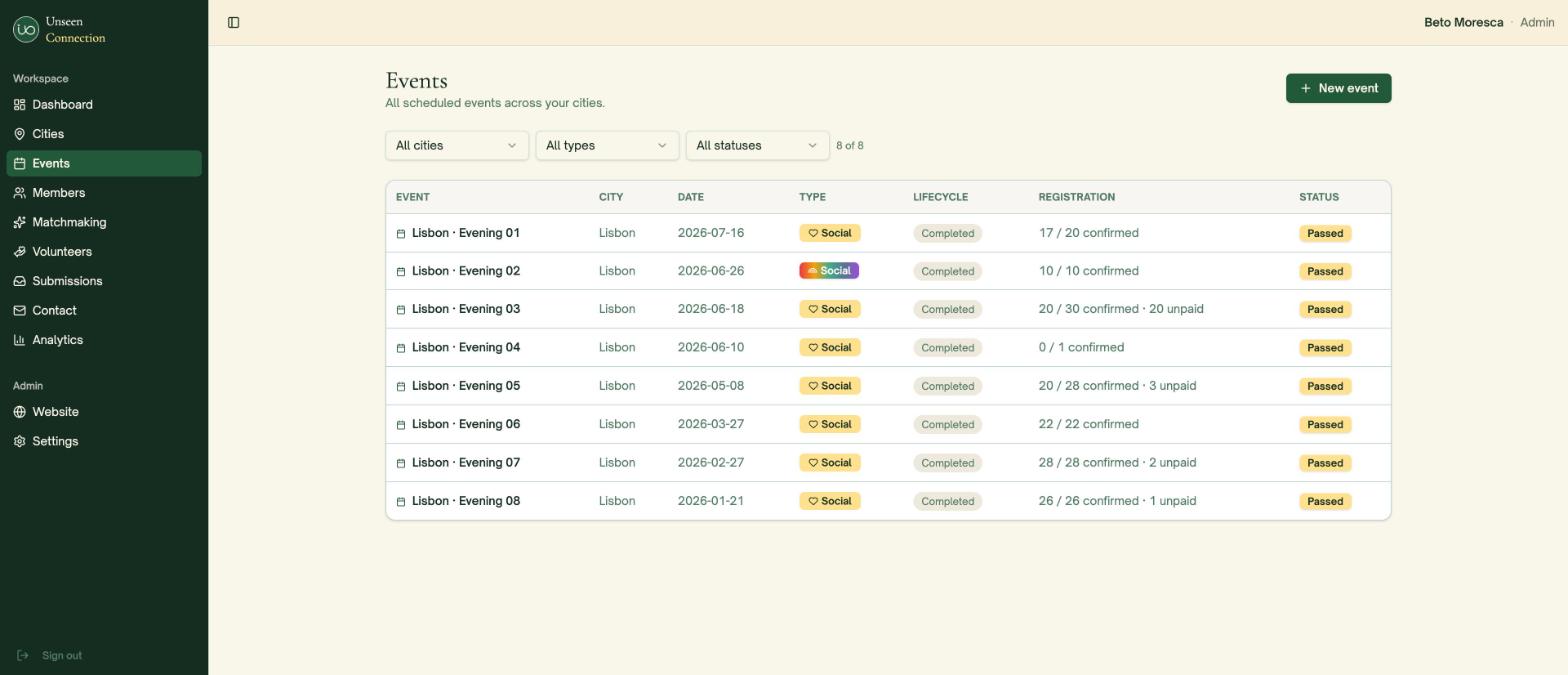Click calendar icon beside Lisbon · Evening 07
This screenshot has width=1568, height=675.
(401, 463)
